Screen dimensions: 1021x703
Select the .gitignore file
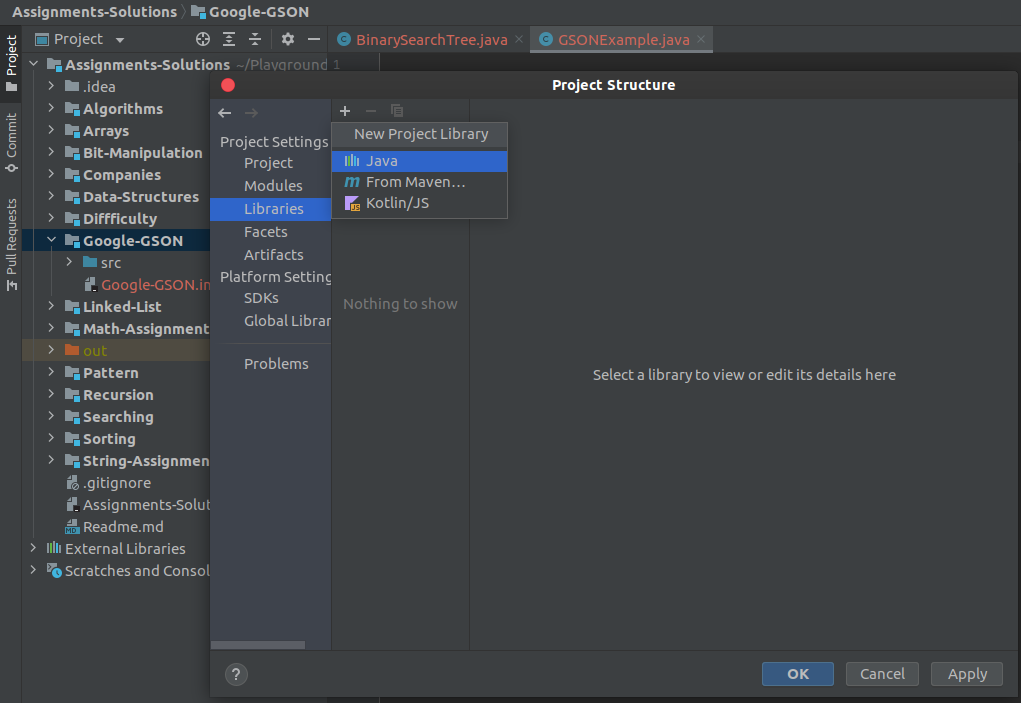117,483
